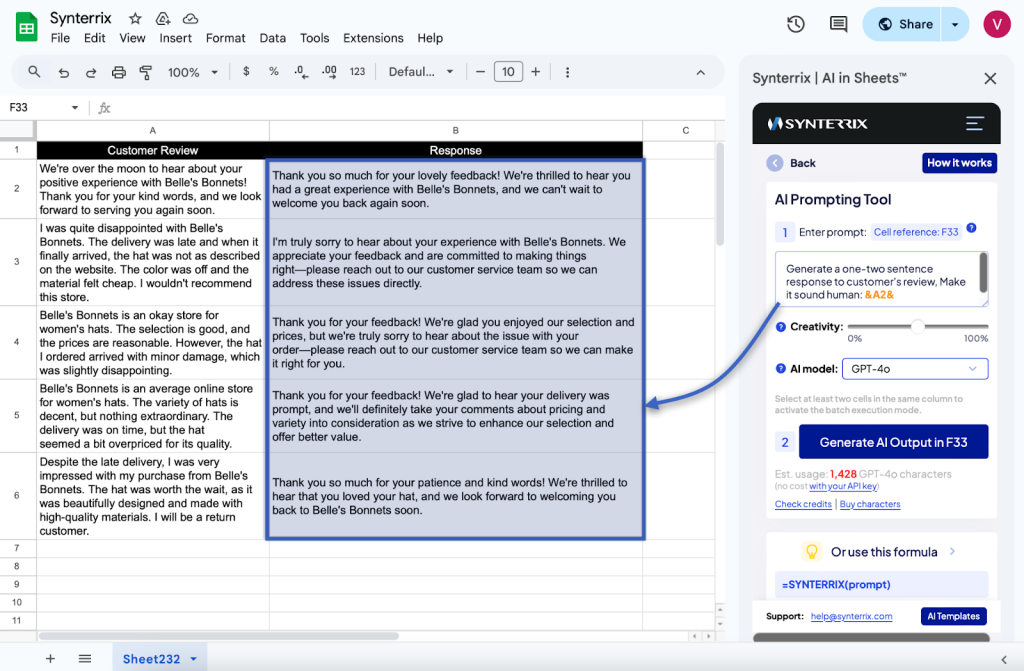Screen dimensions: 1024x671
Task: Format as percent
Action: (274, 72)
